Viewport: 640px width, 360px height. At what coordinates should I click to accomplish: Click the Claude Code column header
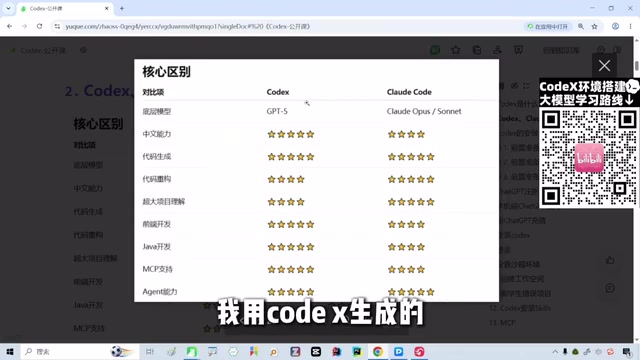tap(409, 92)
